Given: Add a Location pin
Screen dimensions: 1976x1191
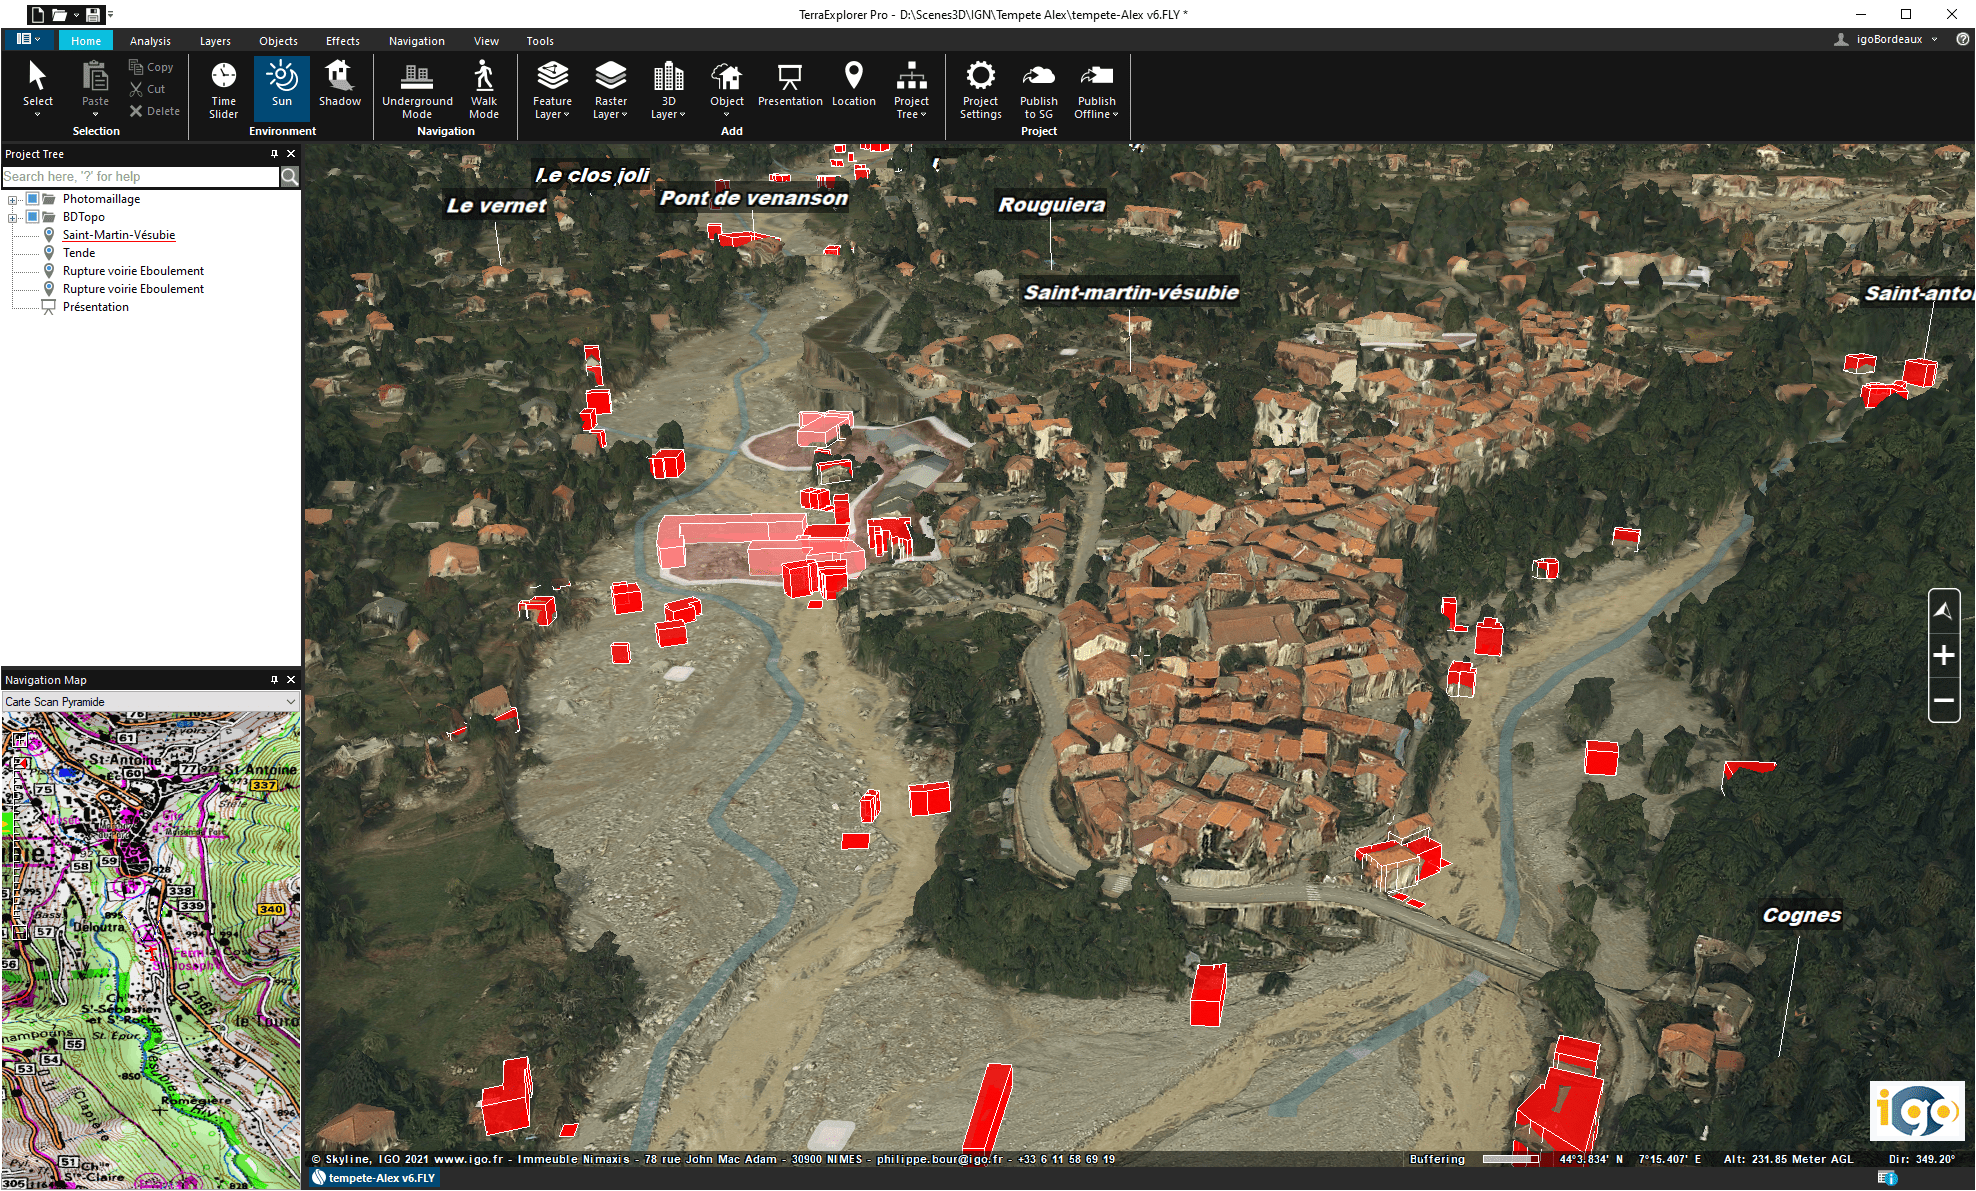Looking at the screenshot, I should point(853,84).
